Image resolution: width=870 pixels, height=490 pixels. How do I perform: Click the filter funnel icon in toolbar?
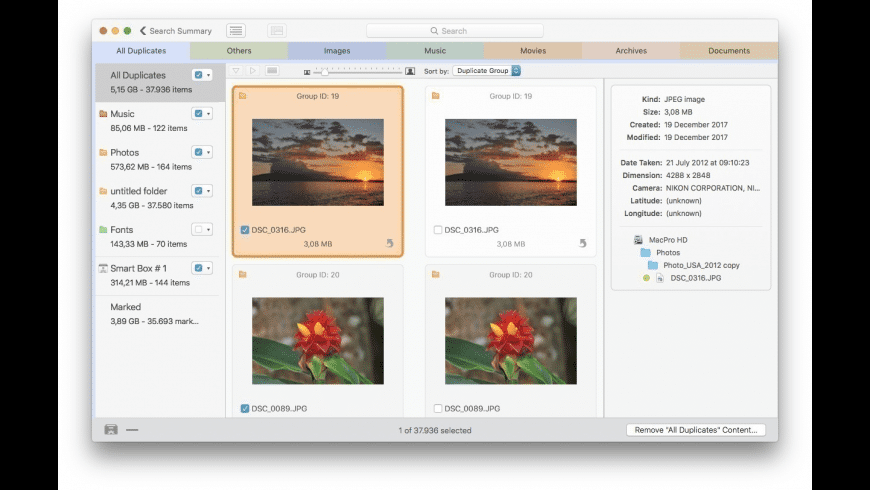(236, 71)
